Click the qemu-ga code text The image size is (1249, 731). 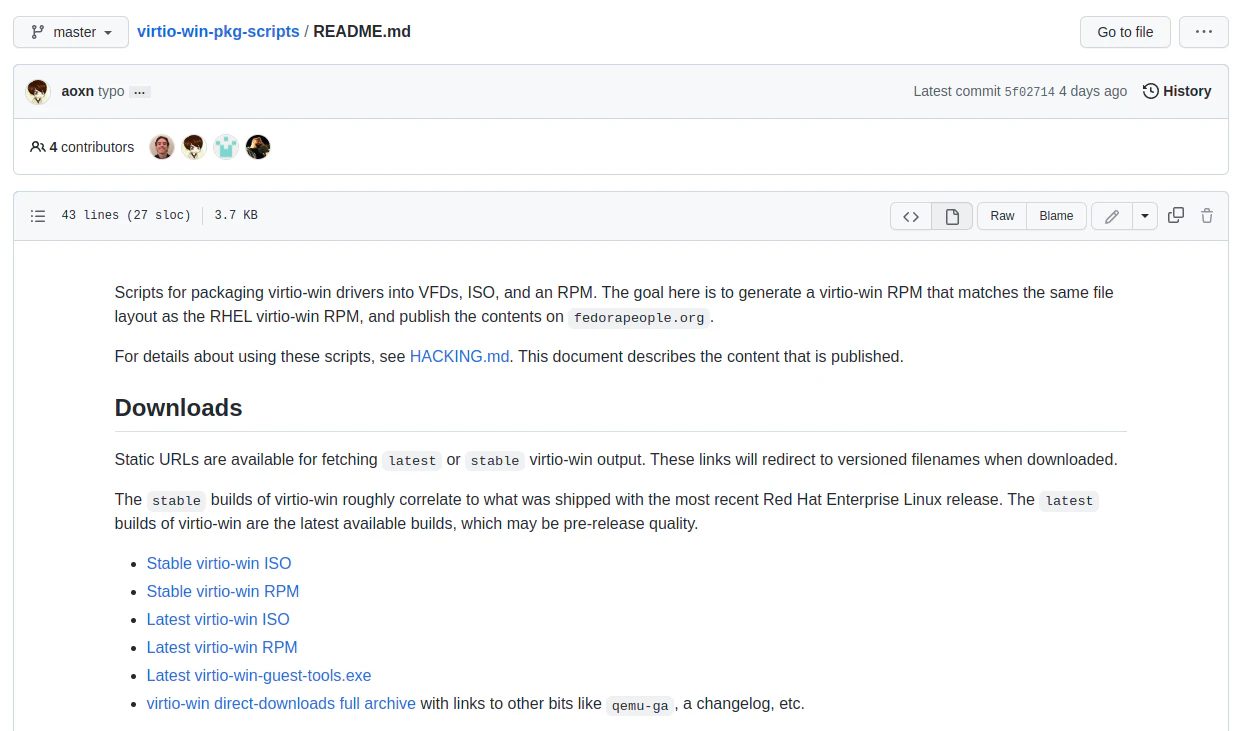coord(640,705)
